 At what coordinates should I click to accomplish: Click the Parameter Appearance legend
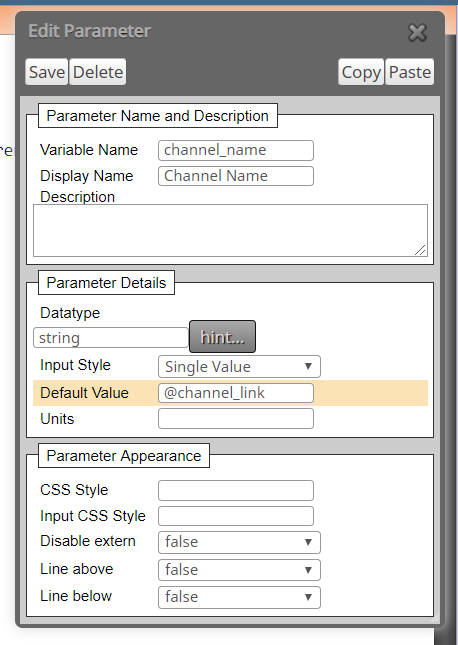pos(124,456)
